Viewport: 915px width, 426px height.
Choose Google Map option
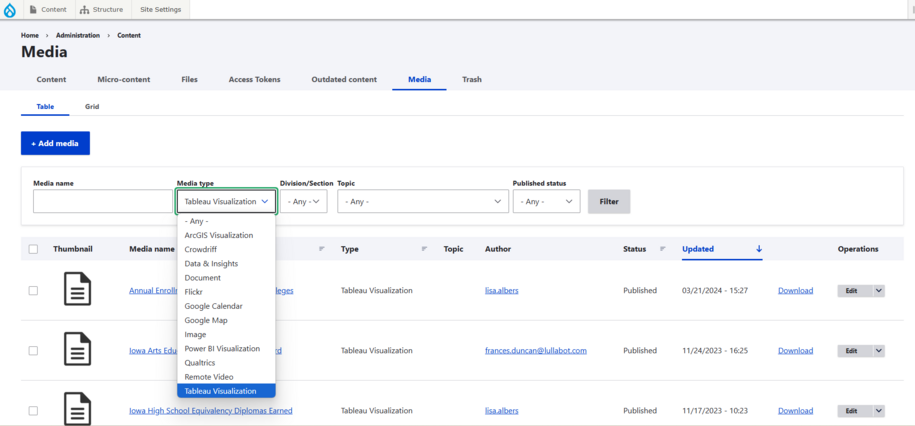[226, 320]
